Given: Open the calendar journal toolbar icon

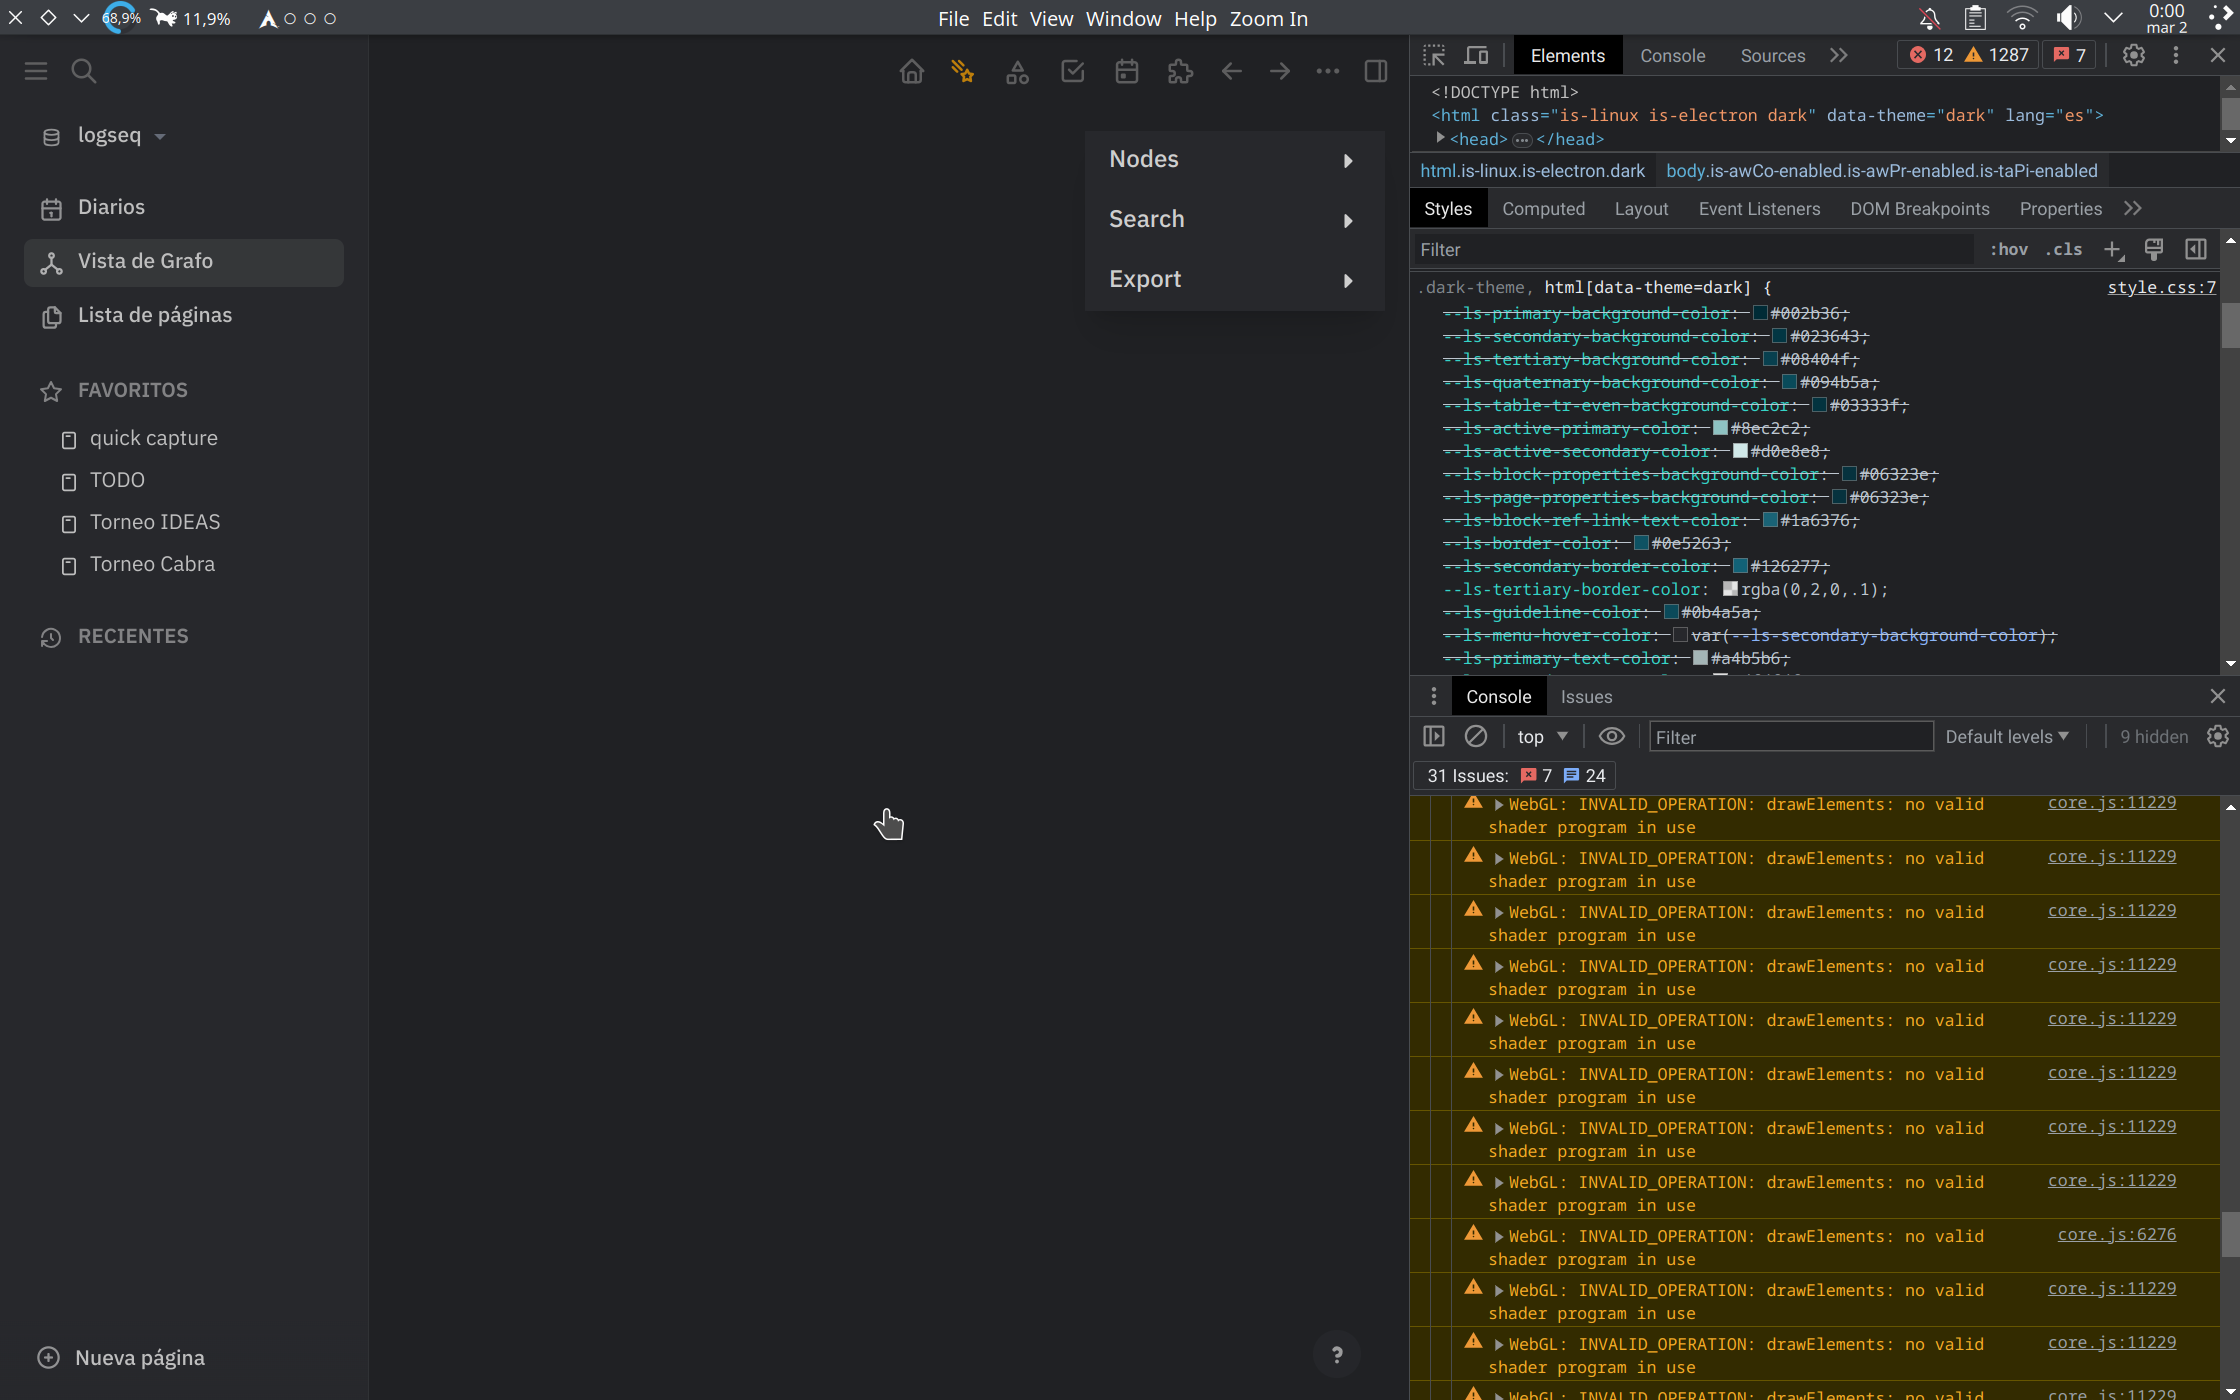Looking at the screenshot, I should (1127, 71).
